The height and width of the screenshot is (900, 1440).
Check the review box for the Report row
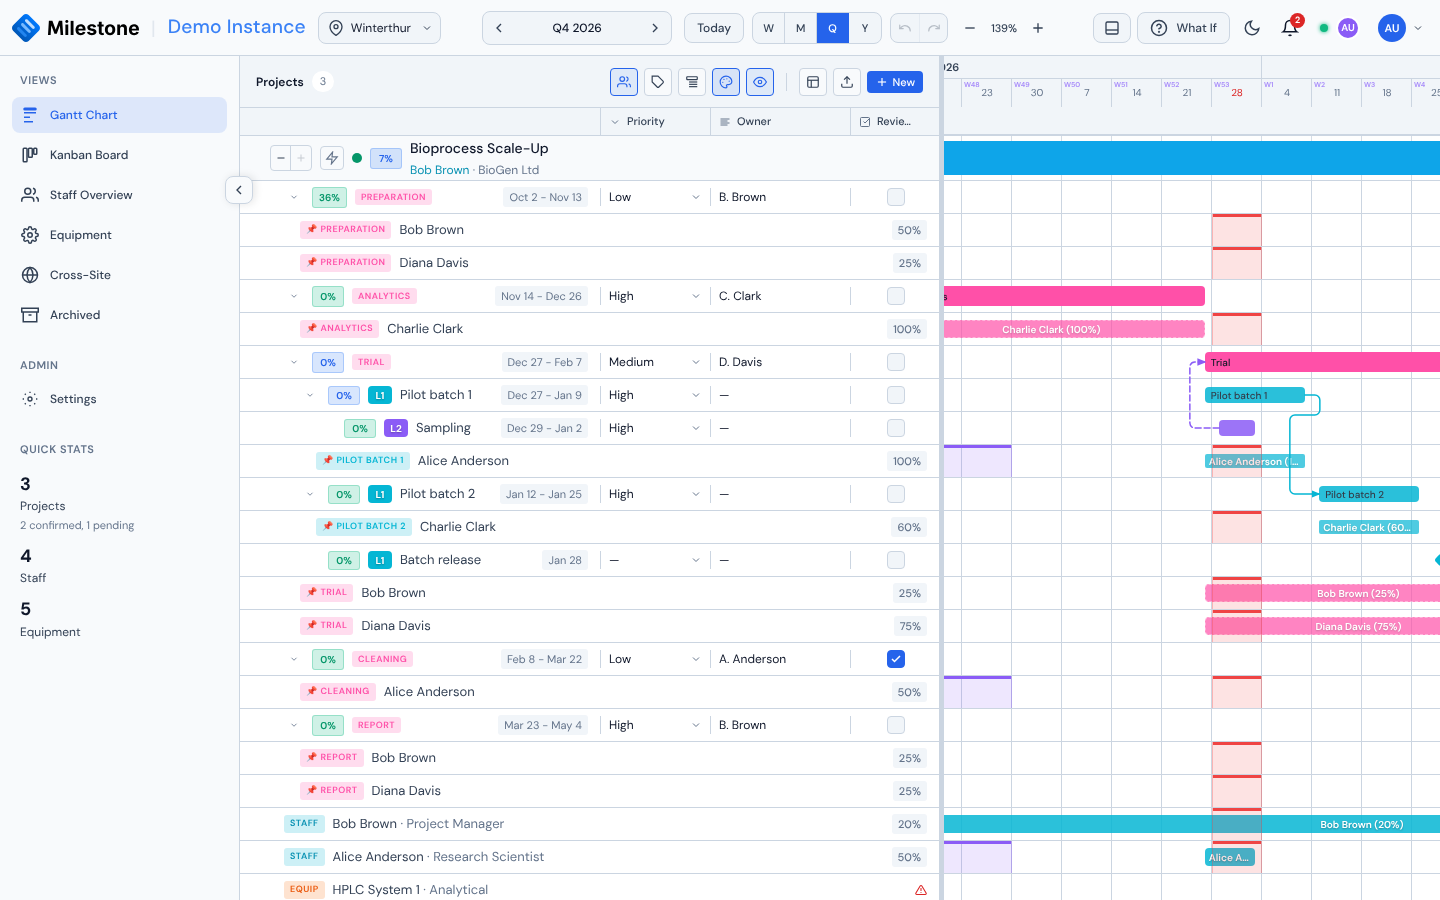[x=896, y=725]
